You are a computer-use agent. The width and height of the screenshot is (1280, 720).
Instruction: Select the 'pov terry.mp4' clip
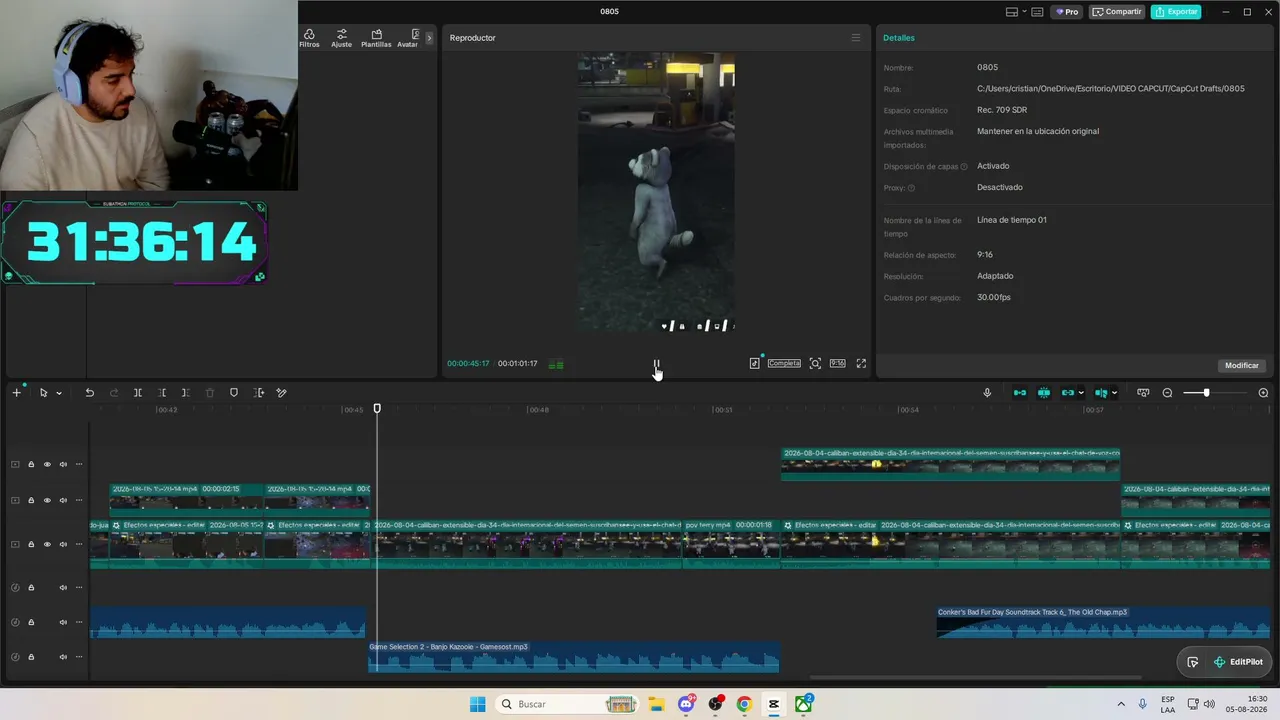731,543
